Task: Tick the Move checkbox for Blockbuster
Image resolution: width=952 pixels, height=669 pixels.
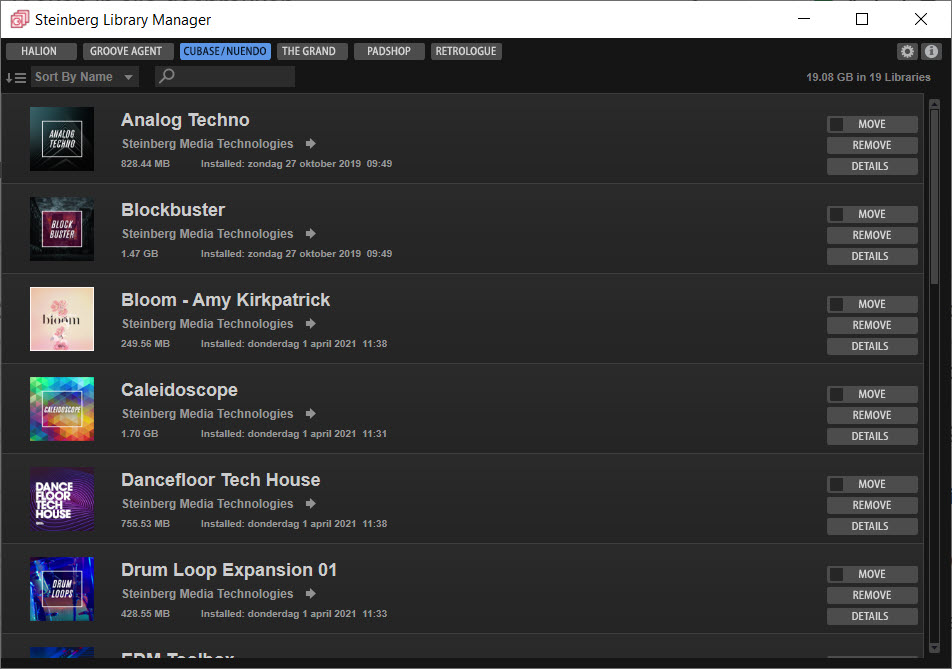Action: [x=837, y=214]
